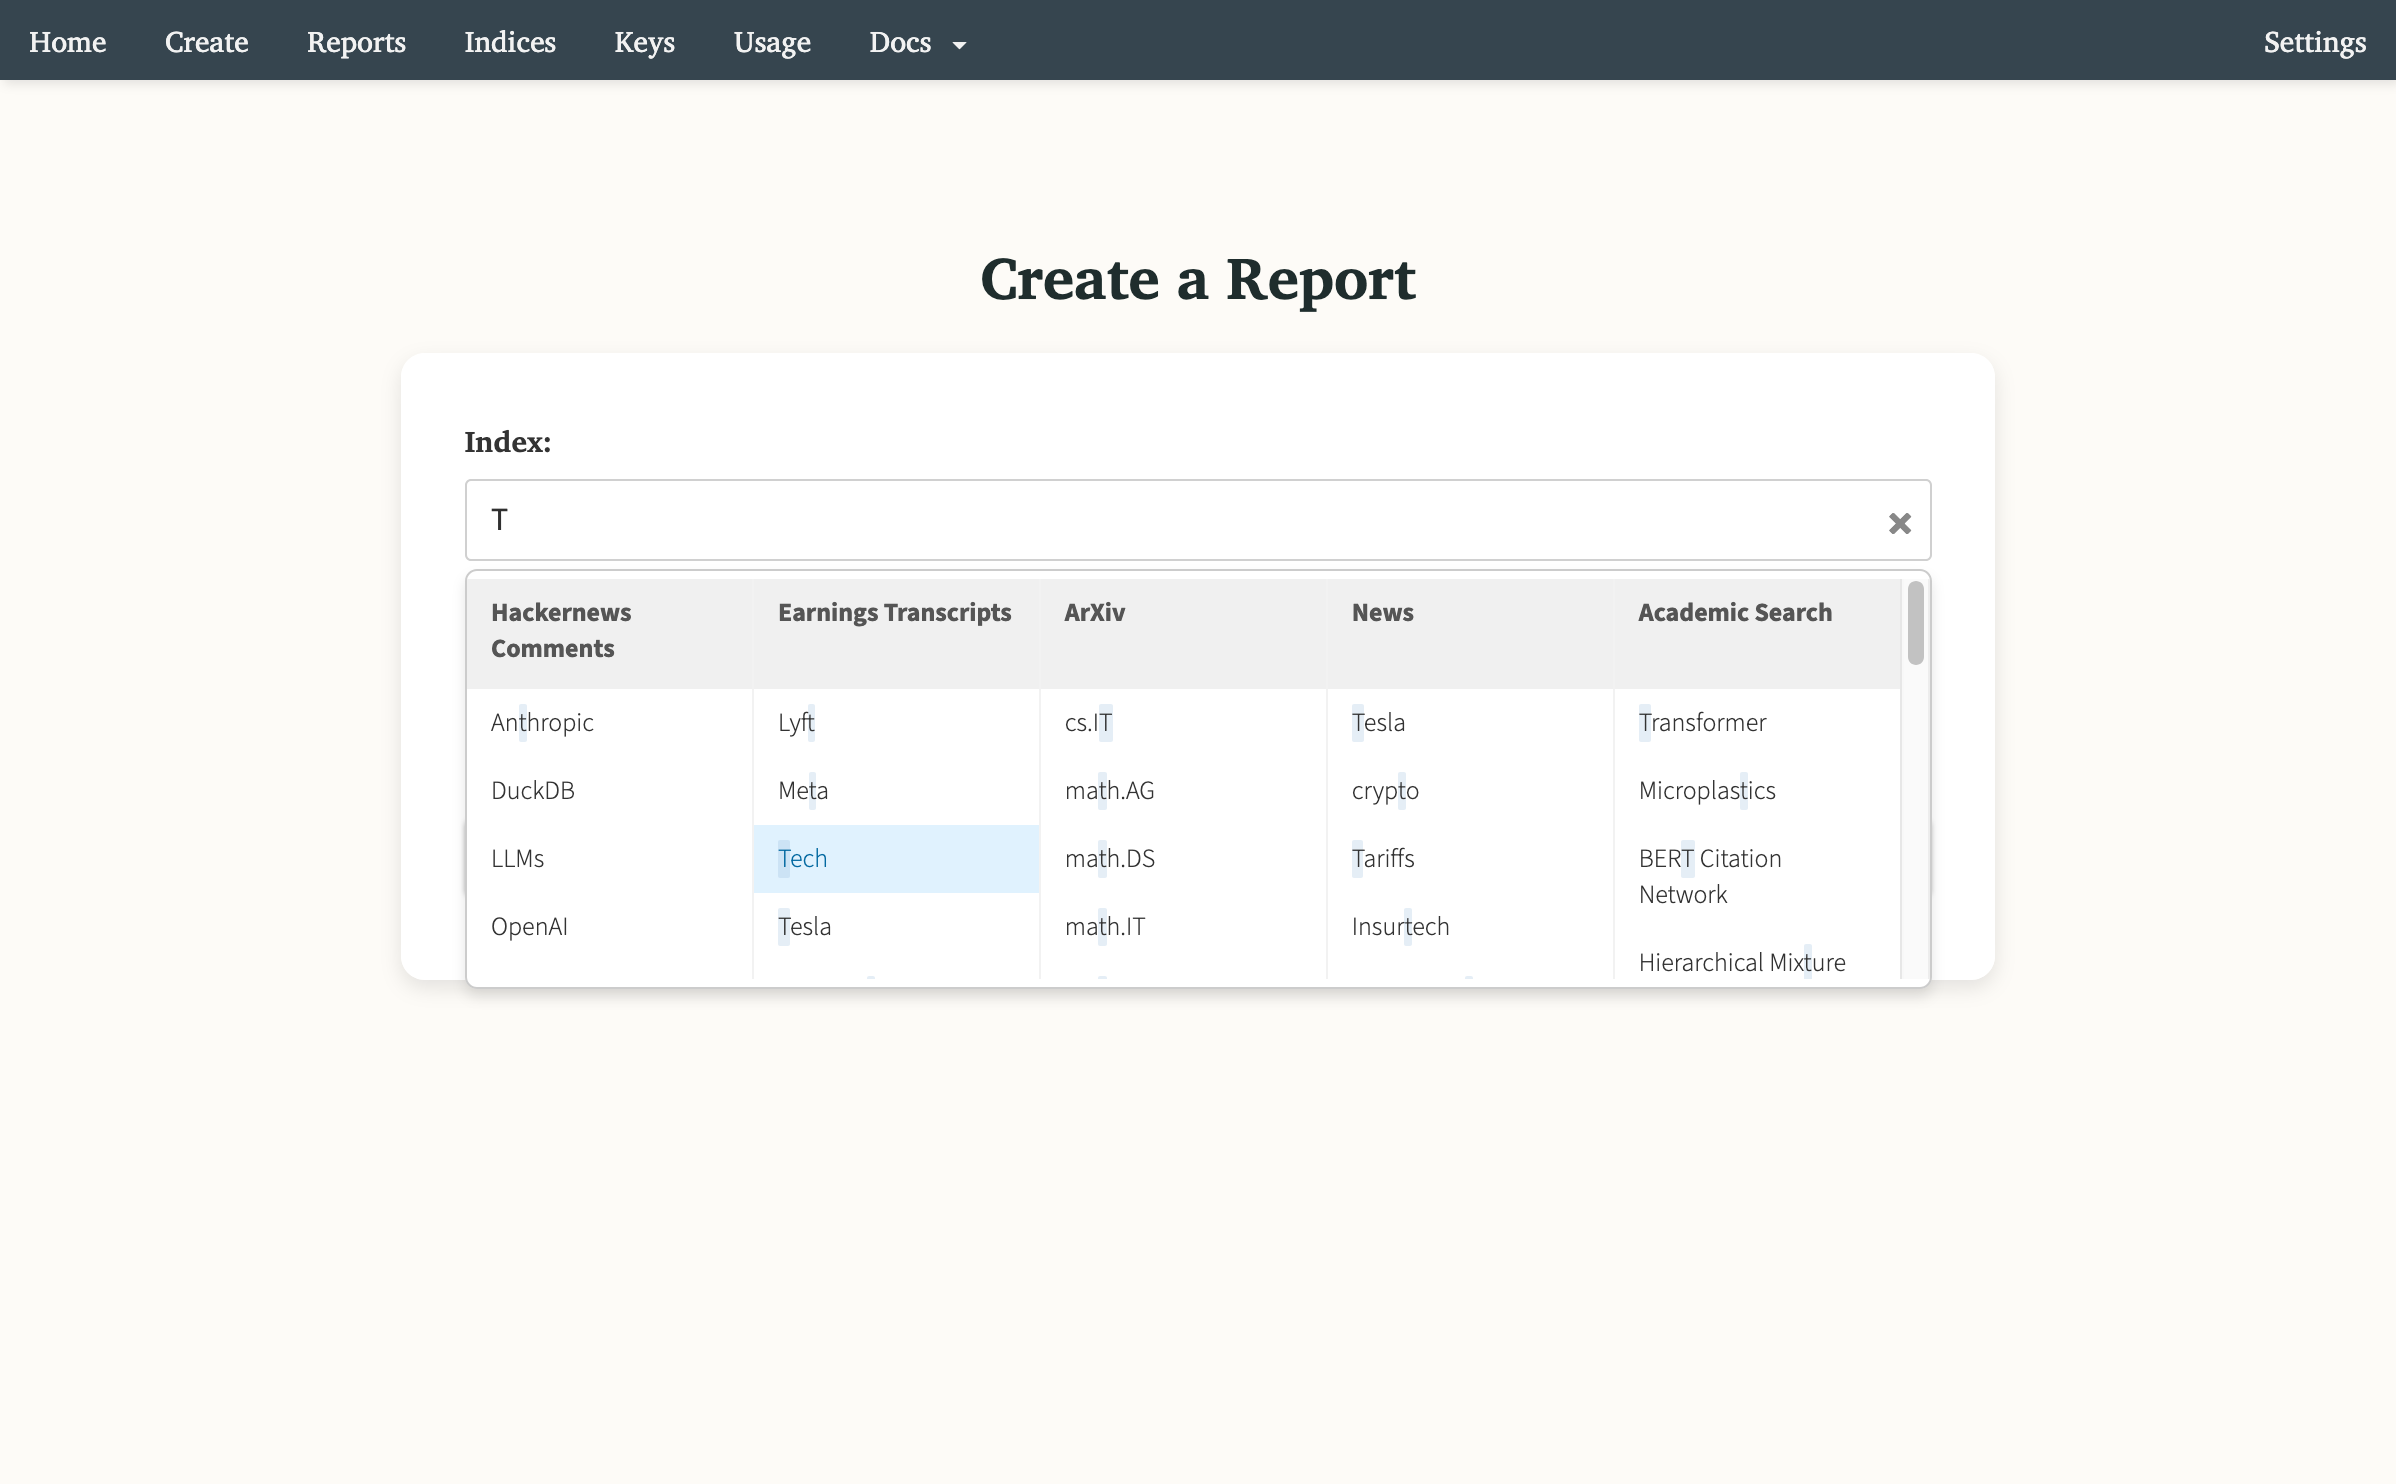Image resolution: width=2396 pixels, height=1484 pixels.
Task: Navigate to the Indices page
Action: tap(510, 43)
